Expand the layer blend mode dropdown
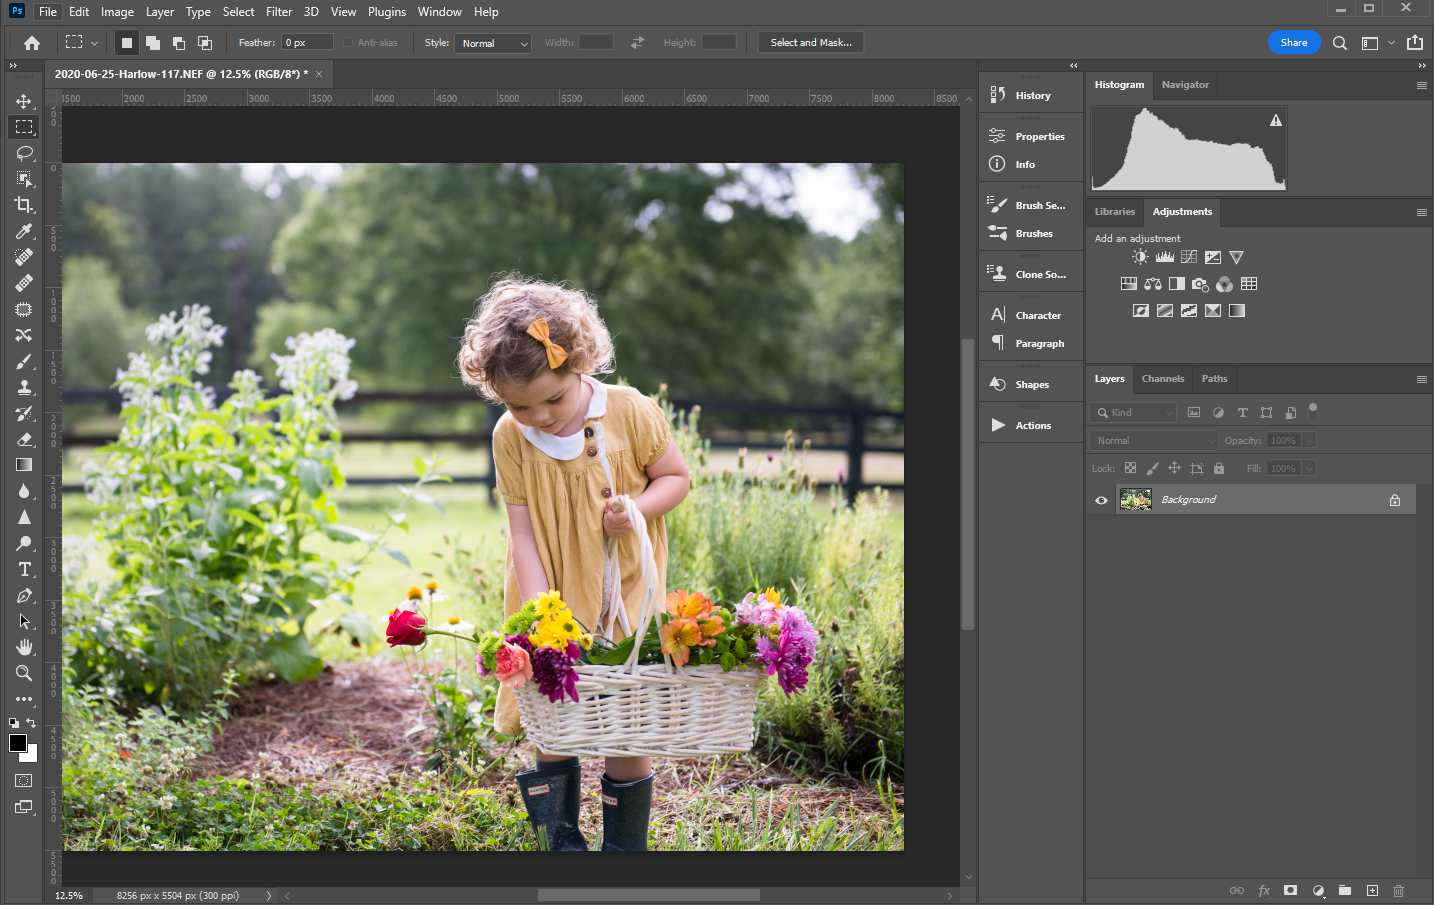The height and width of the screenshot is (905, 1434). [1154, 440]
